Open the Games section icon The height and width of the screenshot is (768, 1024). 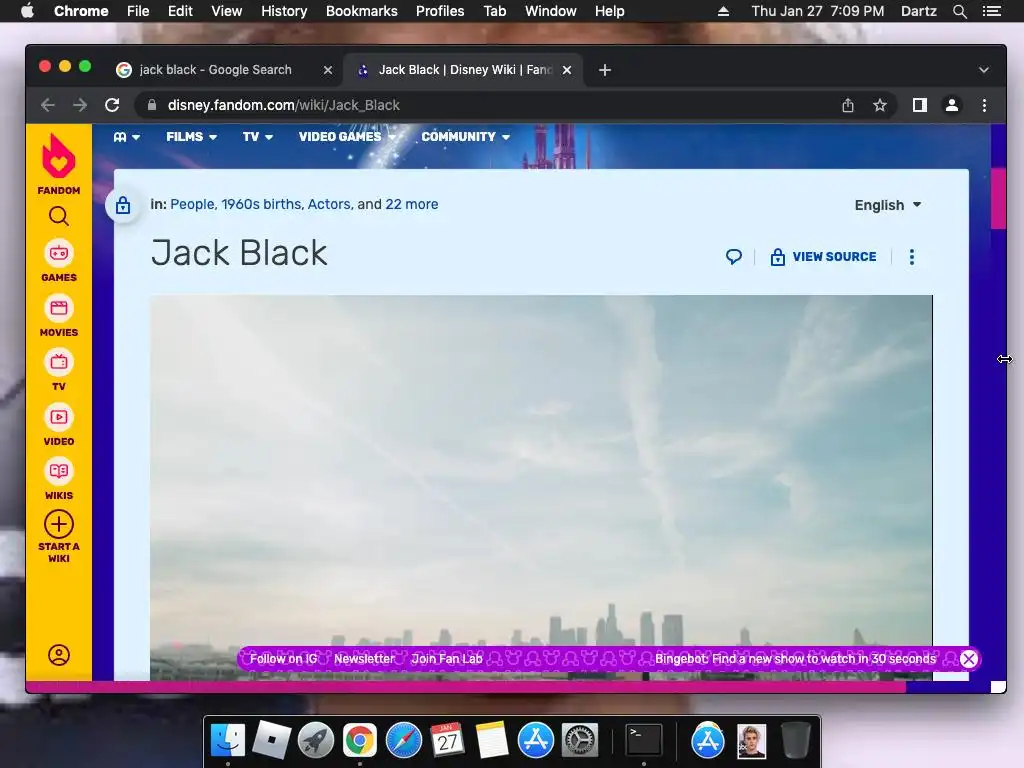click(59, 253)
